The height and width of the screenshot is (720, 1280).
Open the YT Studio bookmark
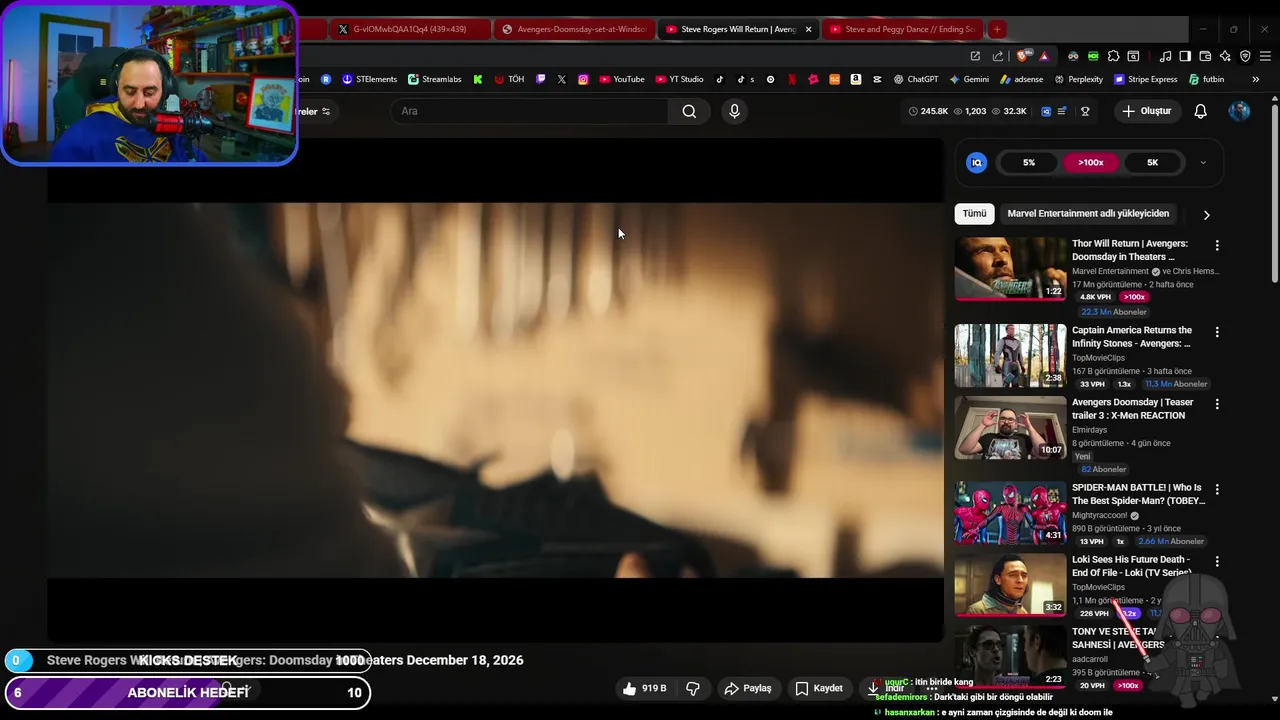pyautogui.click(x=680, y=79)
